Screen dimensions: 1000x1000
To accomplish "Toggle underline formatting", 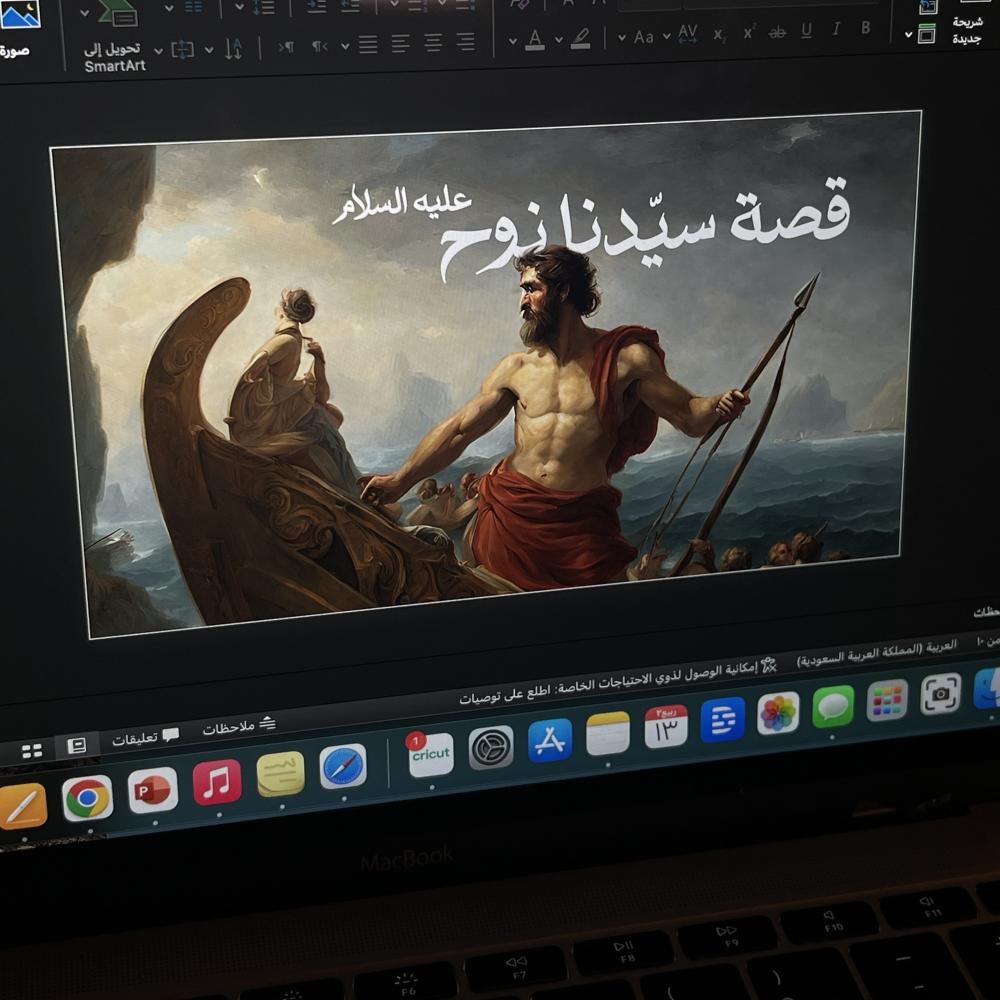I will [x=807, y=31].
